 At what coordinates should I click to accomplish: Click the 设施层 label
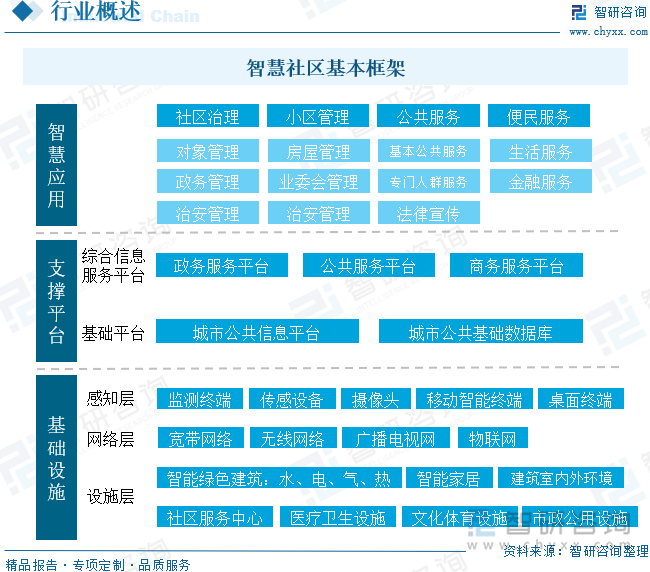[x=110, y=496]
